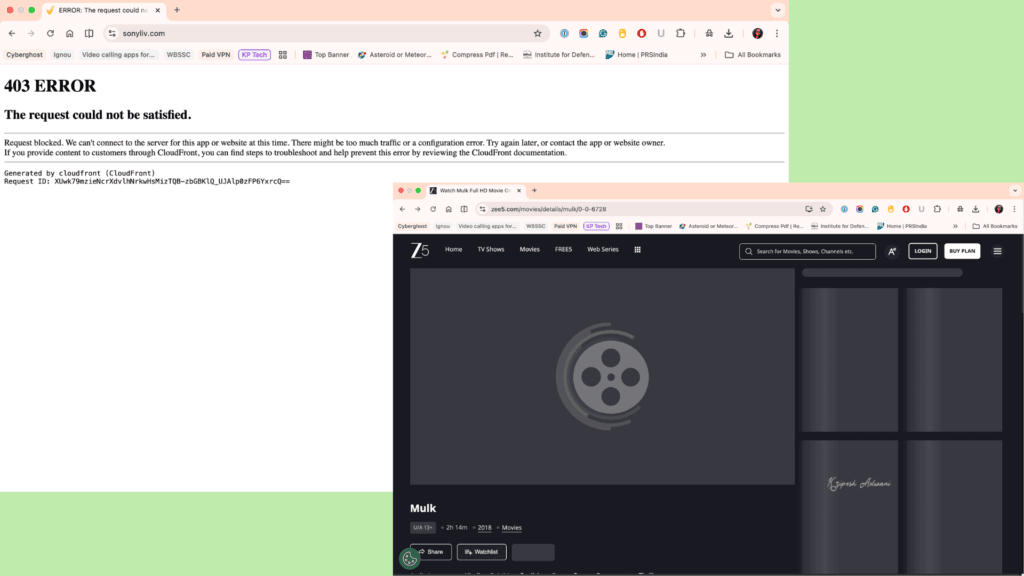Image resolution: width=1024 pixels, height=576 pixels.
Task: Open the profile avatar in the sonyliv window
Action: tap(758, 33)
